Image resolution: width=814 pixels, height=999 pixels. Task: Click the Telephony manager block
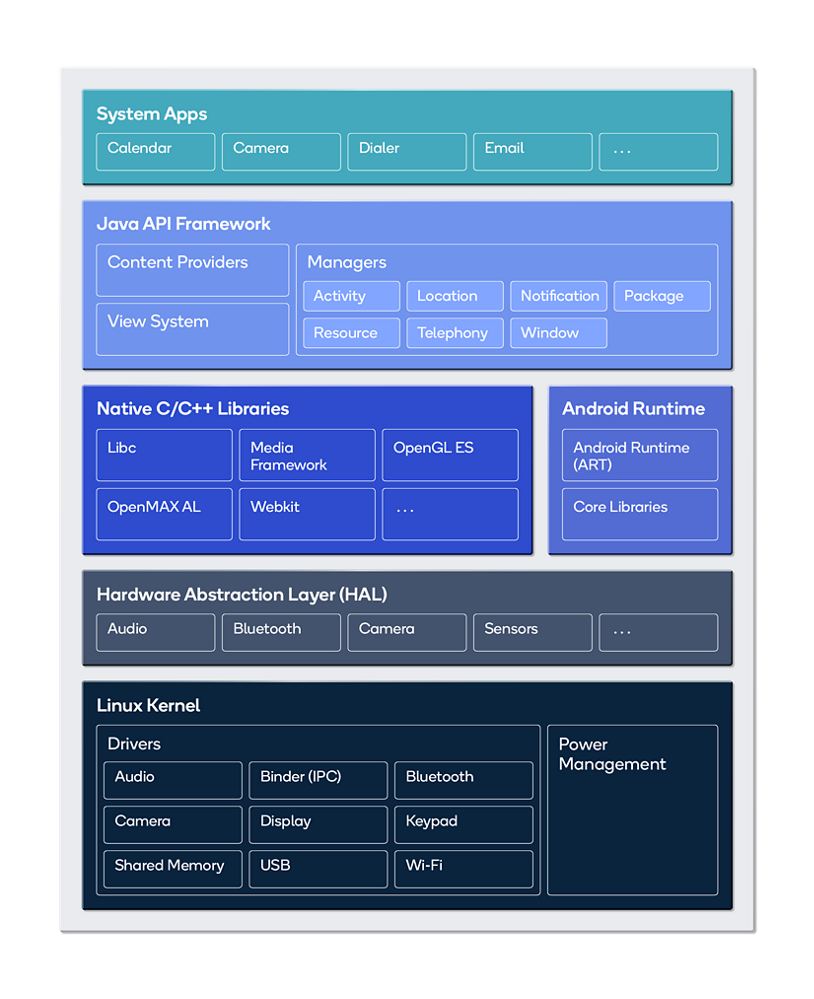pyautogui.click(x=454, y=332)
